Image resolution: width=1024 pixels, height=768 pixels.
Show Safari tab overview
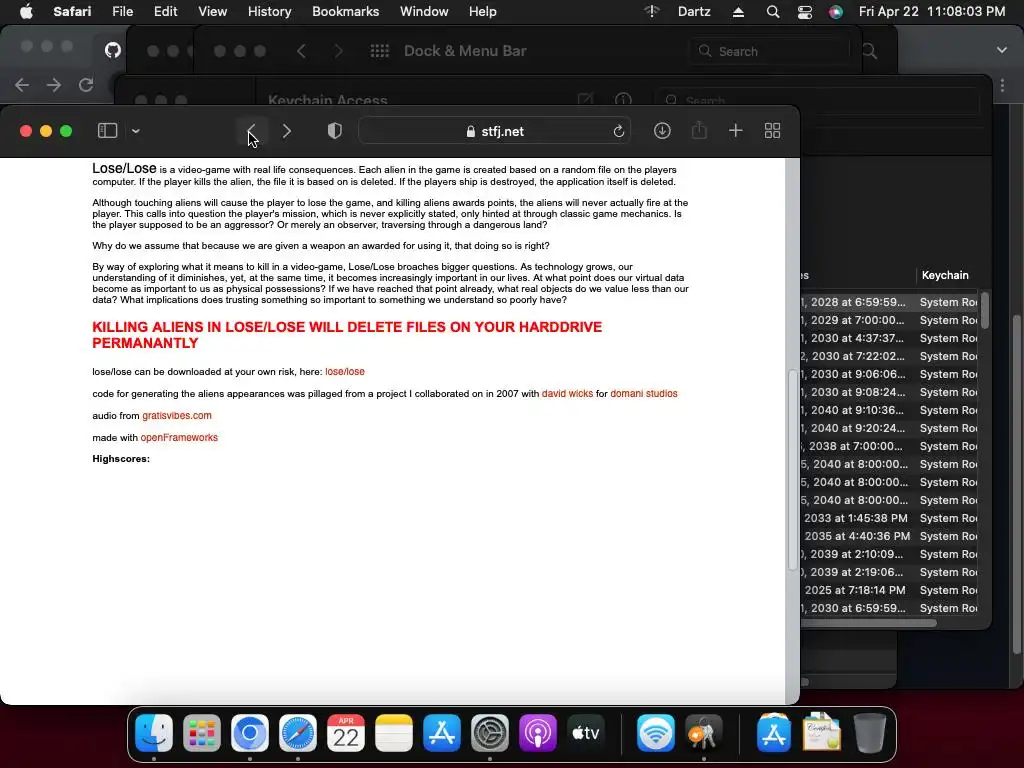click(773, 131)
